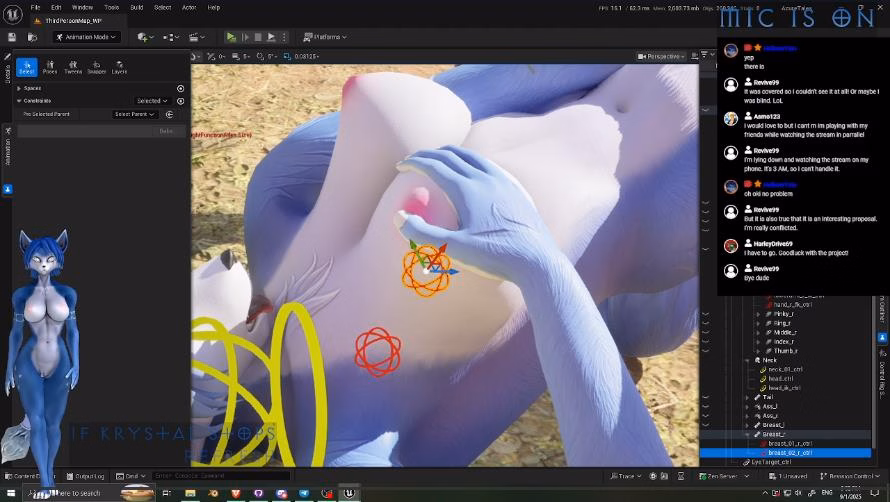The width and height of the screenshot is (890, 502).
Task: Expand the Spaces section
Action: coord(19,88)
